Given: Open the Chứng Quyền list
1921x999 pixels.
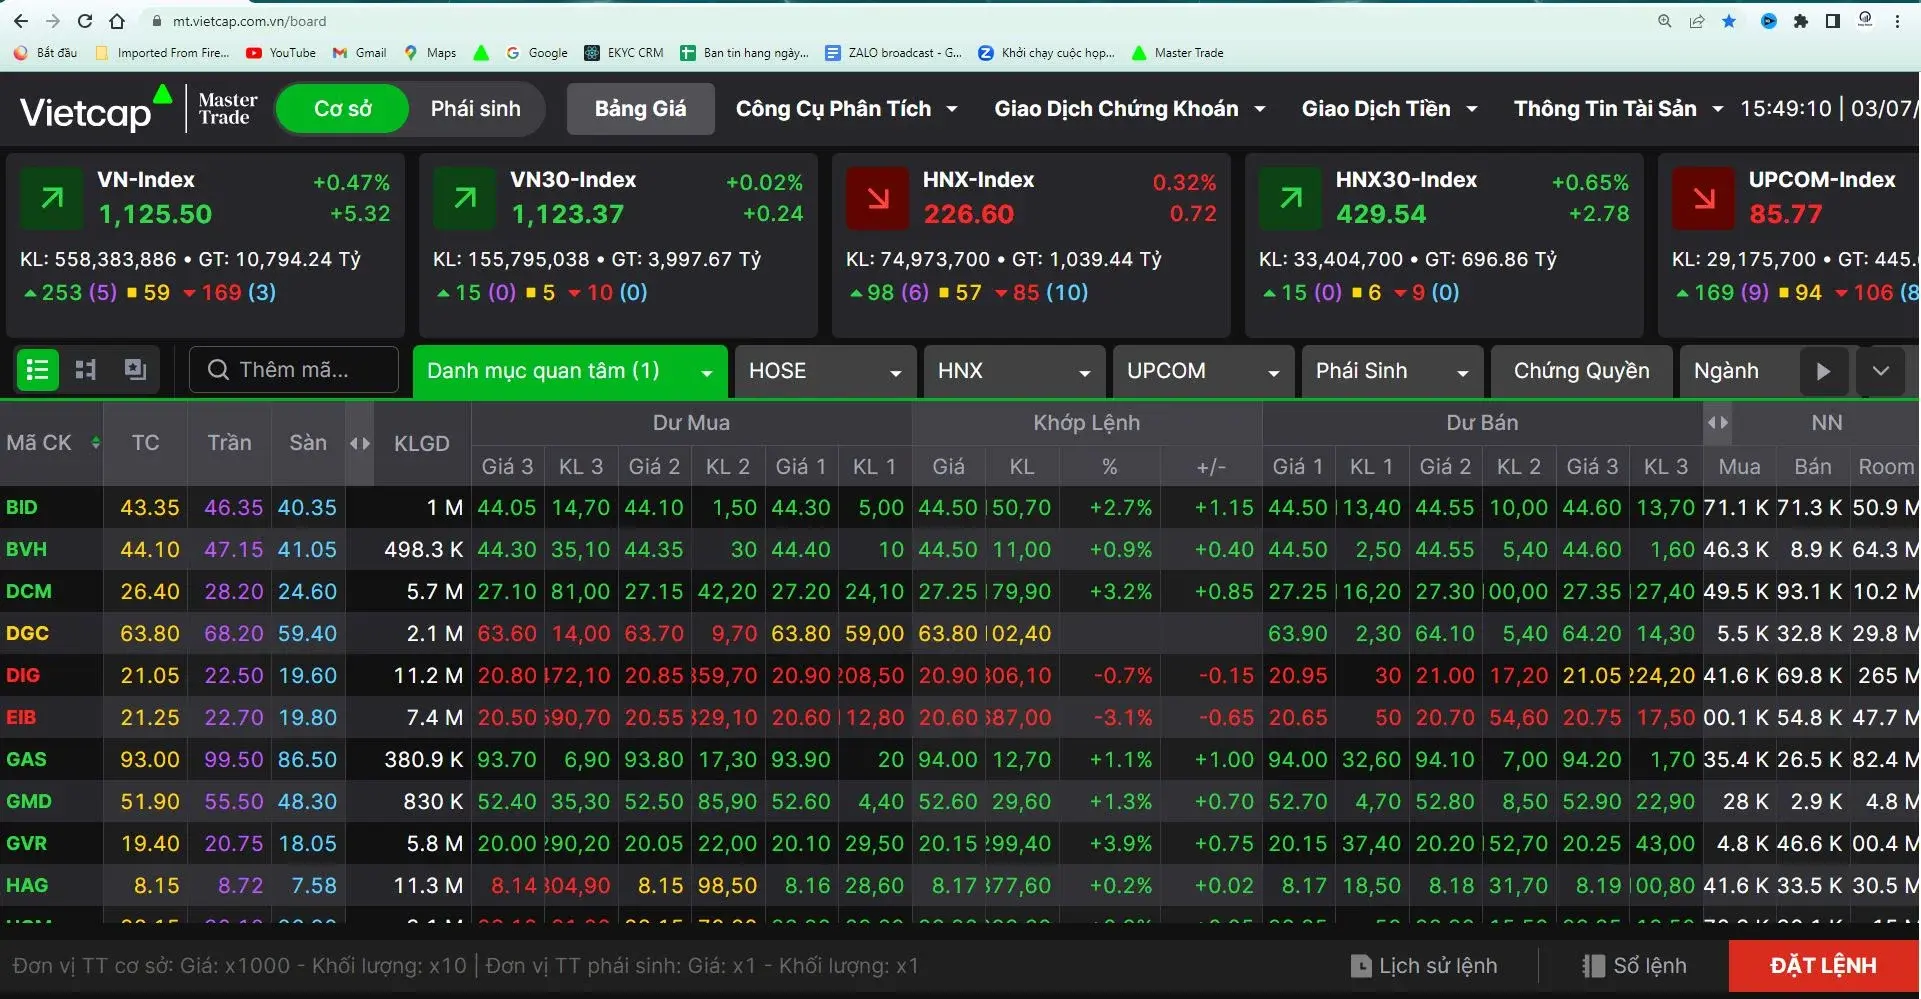Looking at the screenshot, I should (1581, 371).
